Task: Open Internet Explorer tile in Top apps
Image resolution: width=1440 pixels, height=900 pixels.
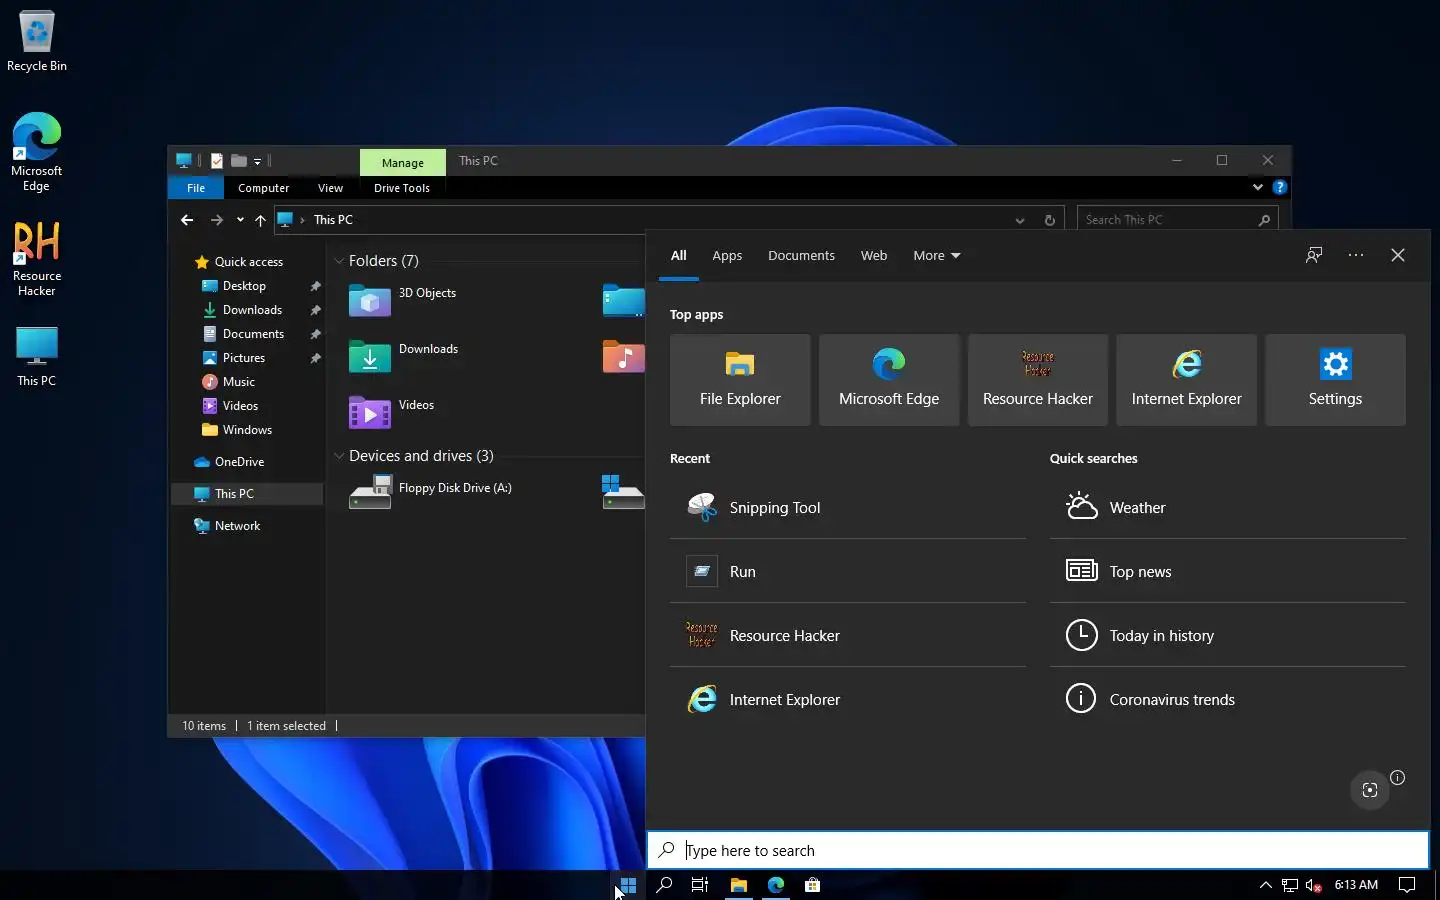Action: pos(1186,380)
